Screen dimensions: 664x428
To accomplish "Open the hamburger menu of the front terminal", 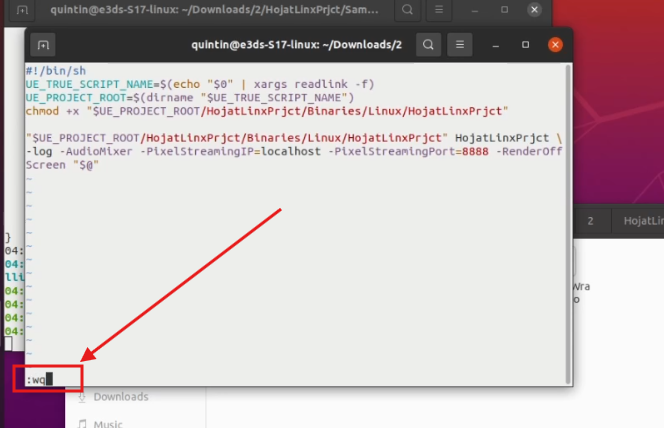I will [x=462, y=45].
